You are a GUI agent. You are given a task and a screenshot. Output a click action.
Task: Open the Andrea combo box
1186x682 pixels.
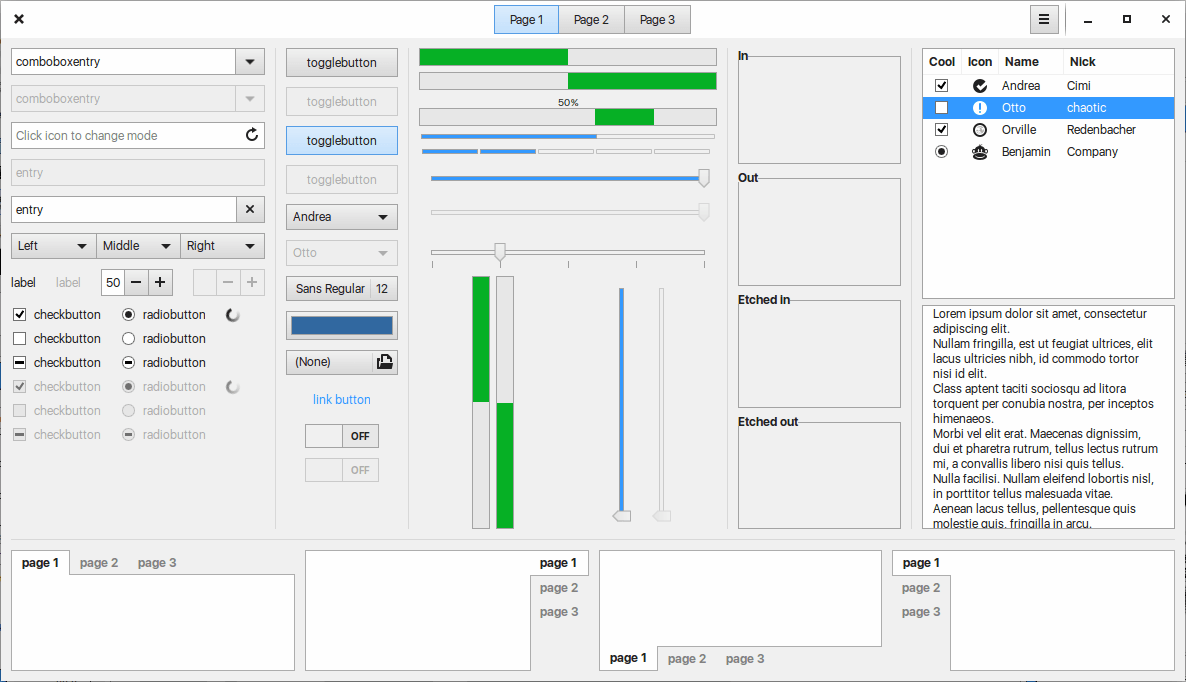coord(342,216)
